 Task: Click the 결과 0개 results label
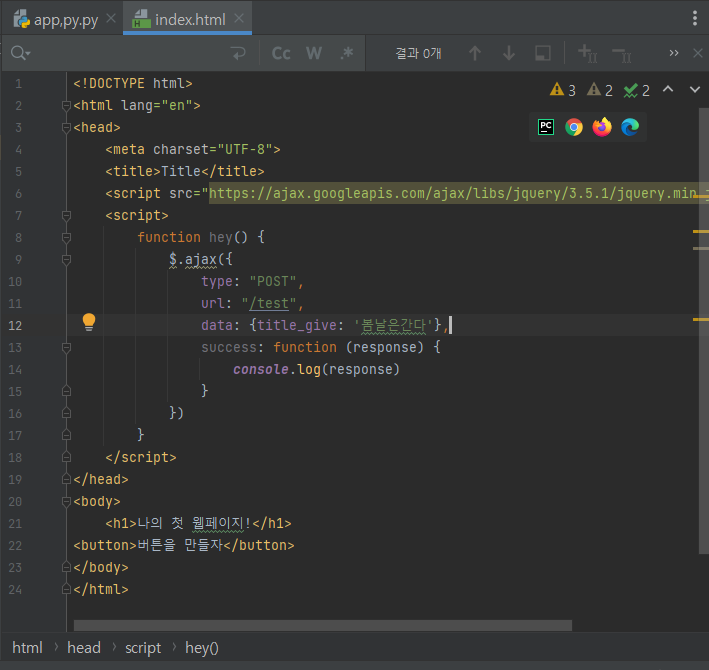[418, 53]
